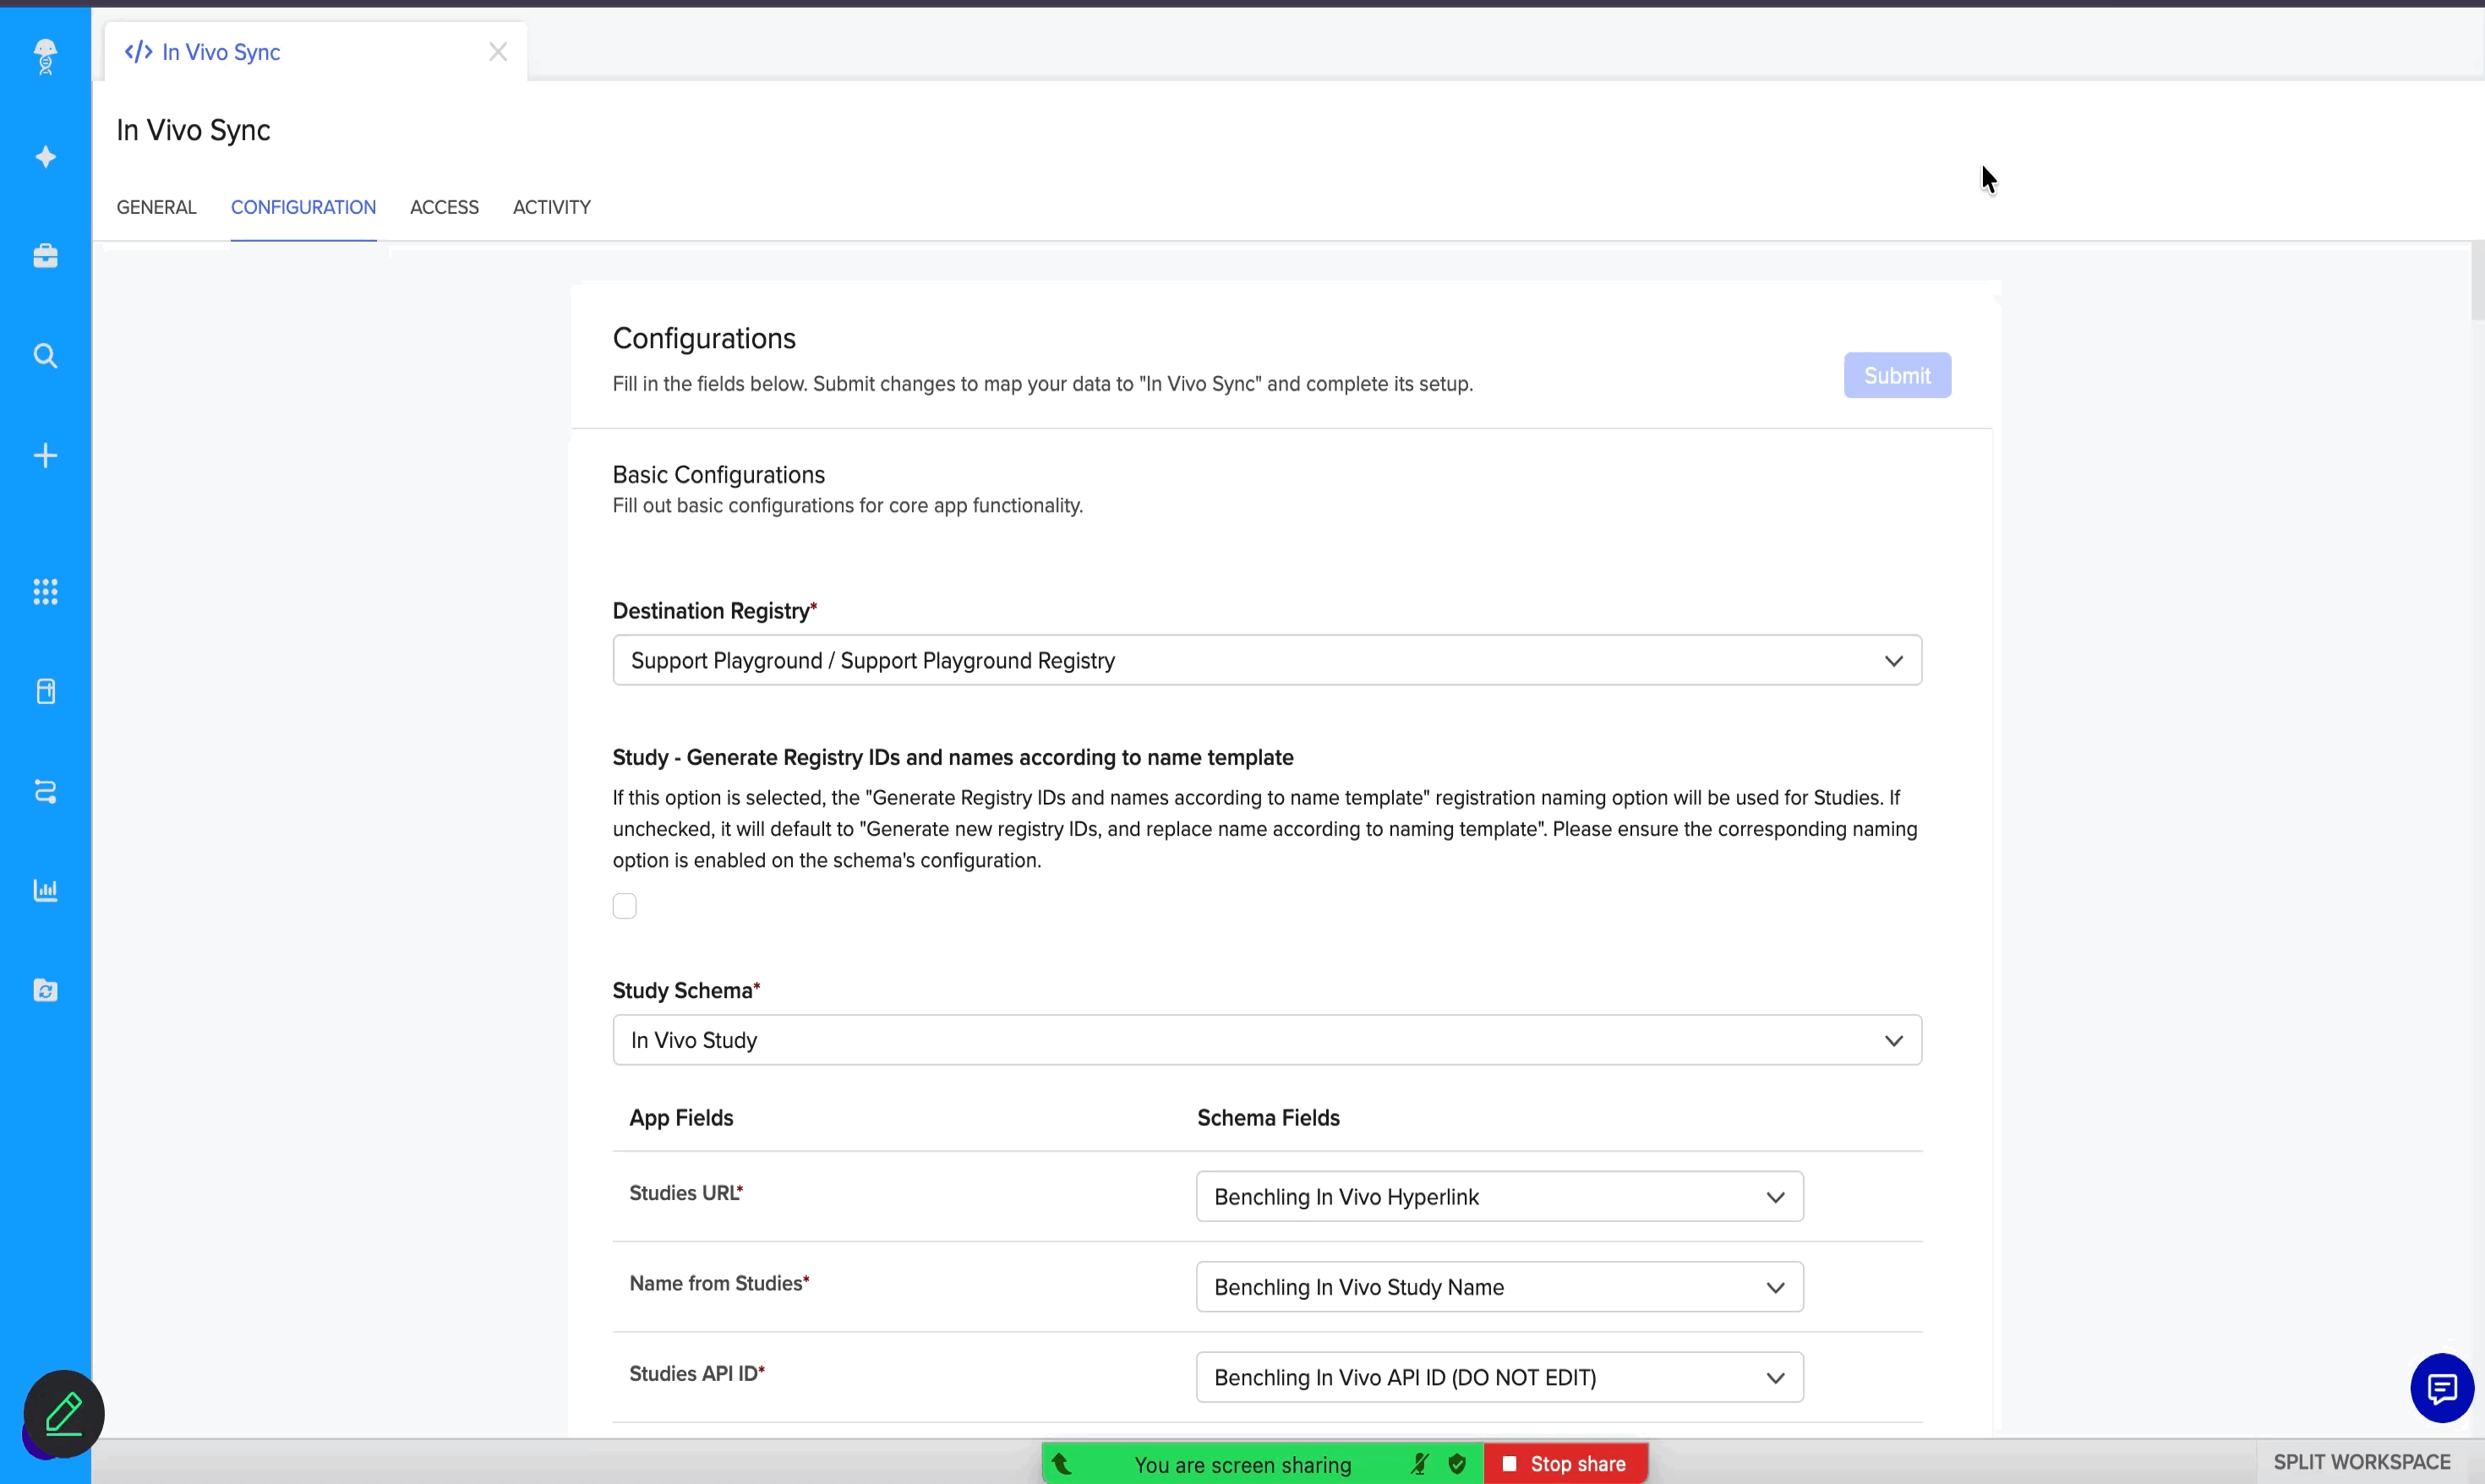The image size is (2485, 1484).
Task: Click the bar chart insights sidebar icon
Action: tap(45, 890)
